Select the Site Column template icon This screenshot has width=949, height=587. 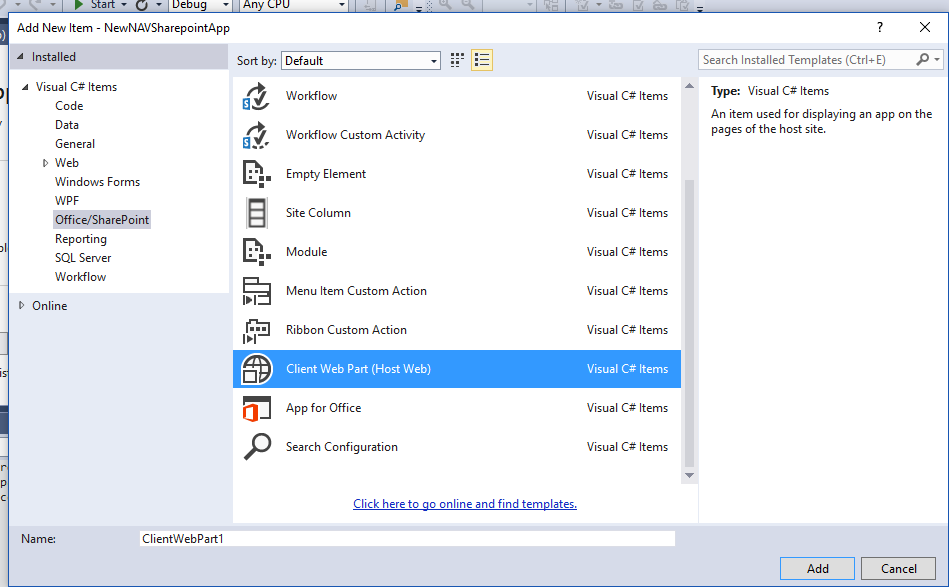(256, 213)
